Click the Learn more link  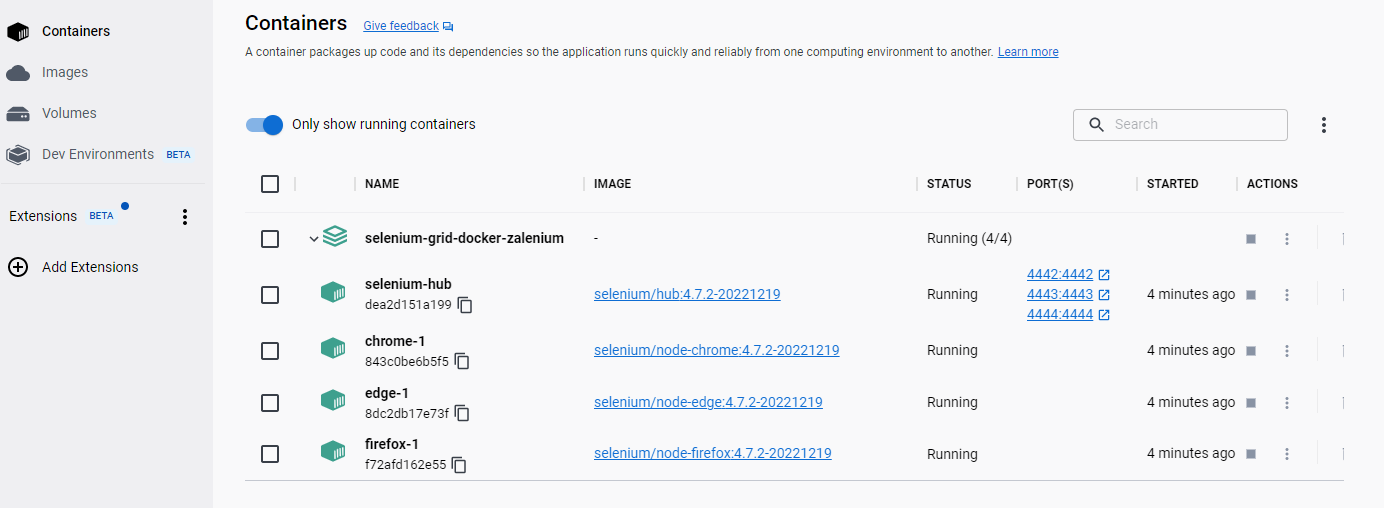click(1028, 52)
